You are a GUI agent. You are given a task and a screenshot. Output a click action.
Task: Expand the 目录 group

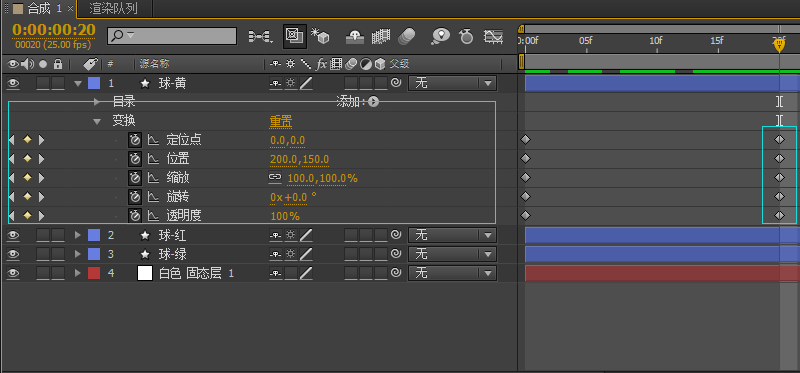tap(97, 102)
